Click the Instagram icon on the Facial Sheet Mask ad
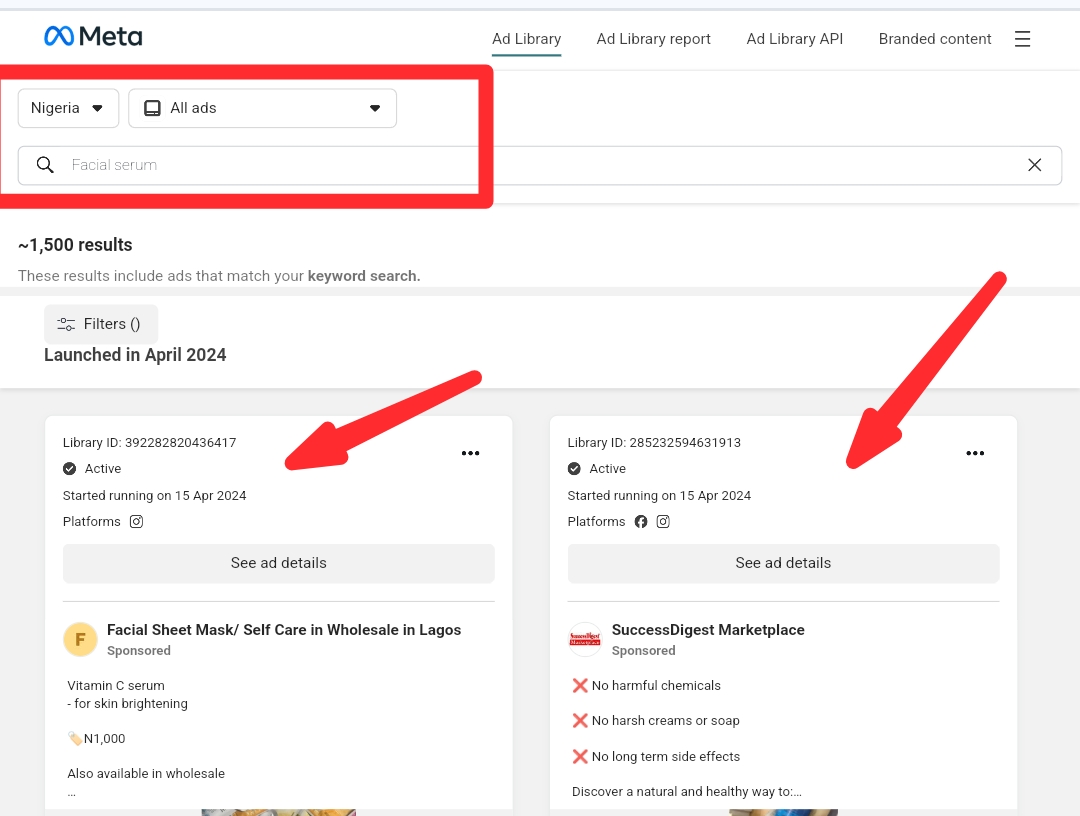 pos(136,521)
